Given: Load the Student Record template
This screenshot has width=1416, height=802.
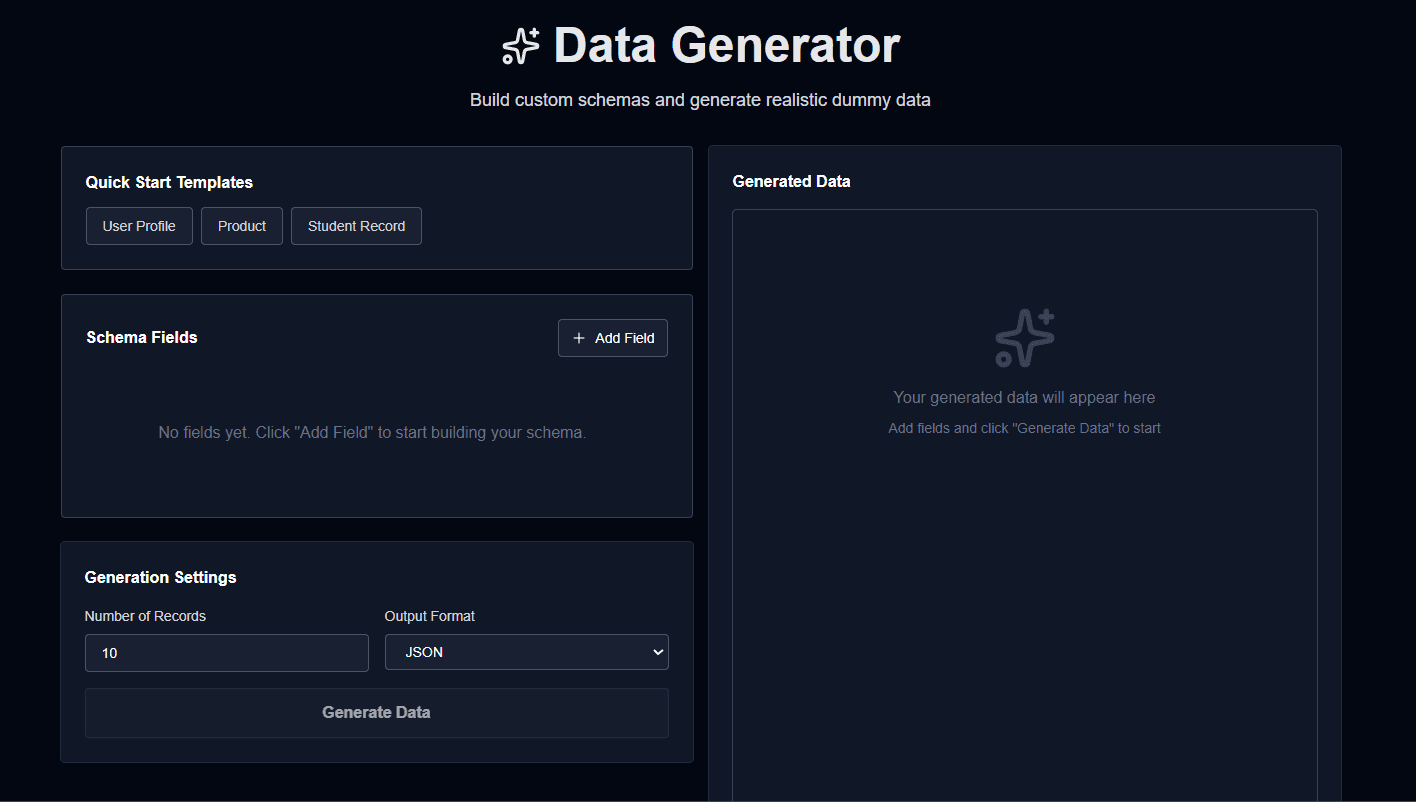Looking at the screenshot, I should [356, 226].
